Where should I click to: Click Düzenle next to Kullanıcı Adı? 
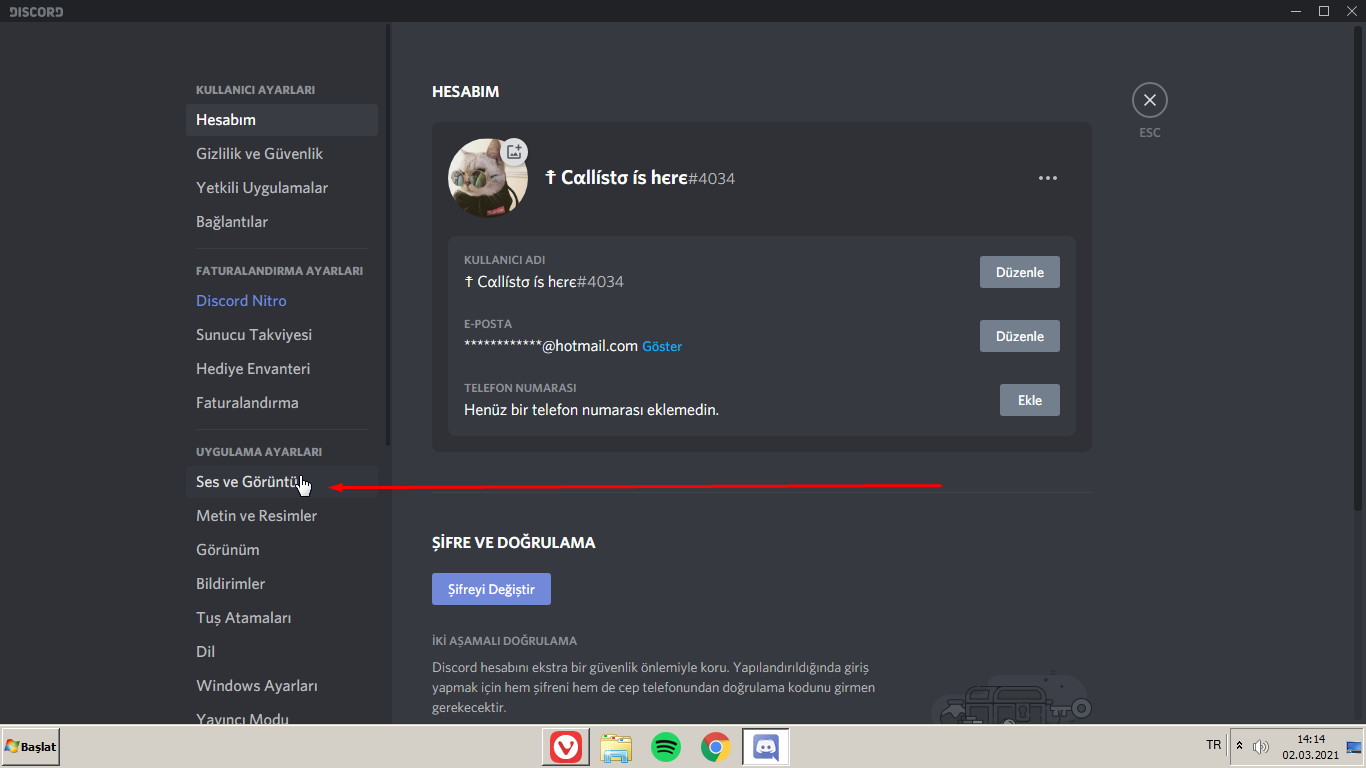click(1019, 272)
